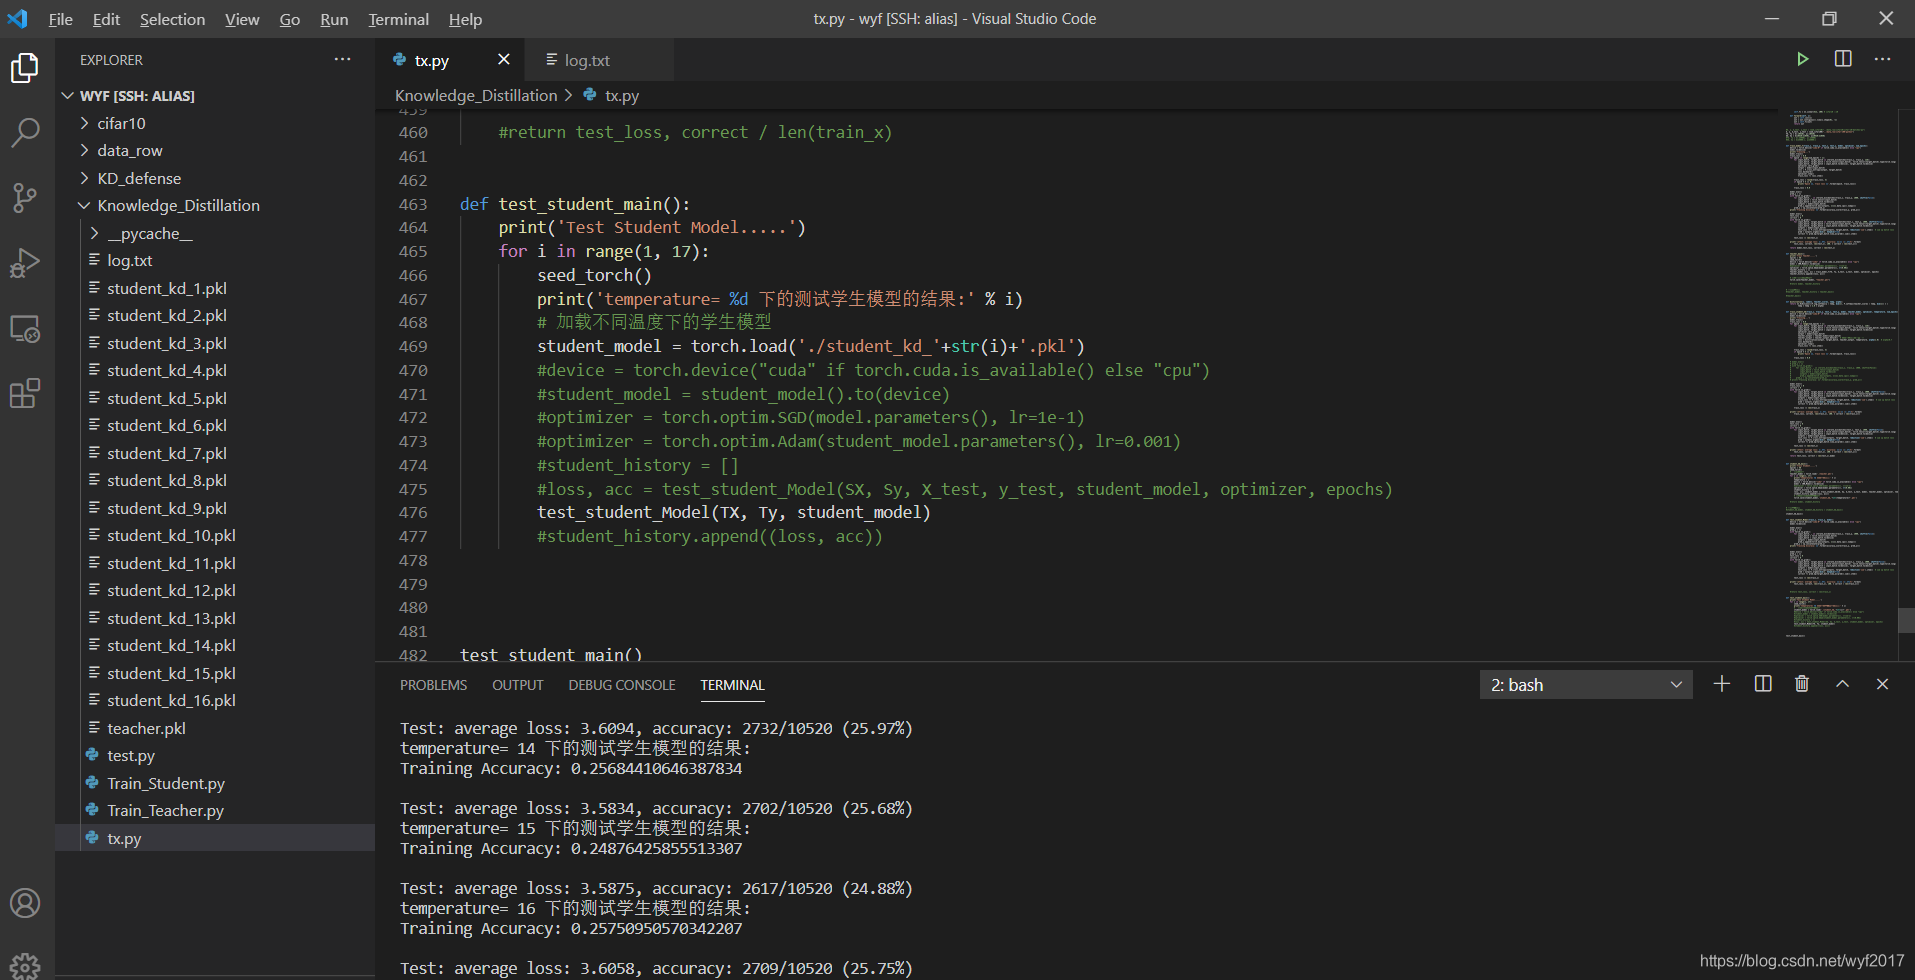Close the terminal panel
The image size is (1915, 980).
[1882, 684]
